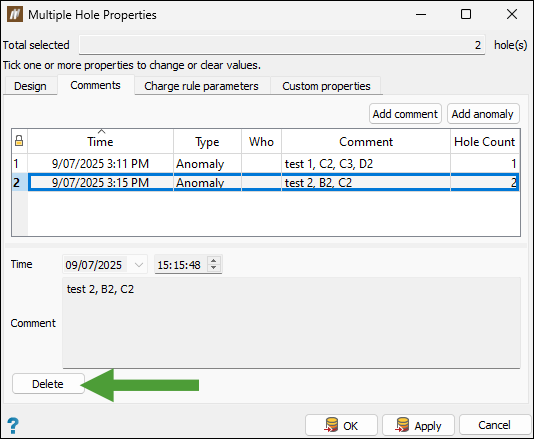This screenshot has width=534, height=440.
Task: Click the database icon on Apply button
Action: (402, 425)
